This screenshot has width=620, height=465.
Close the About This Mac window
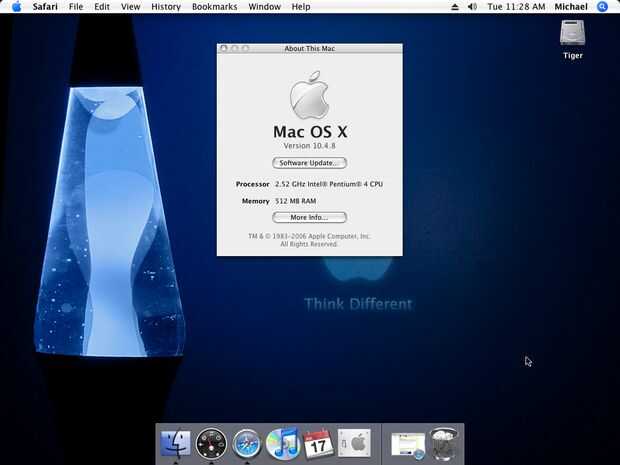(224, 48)
